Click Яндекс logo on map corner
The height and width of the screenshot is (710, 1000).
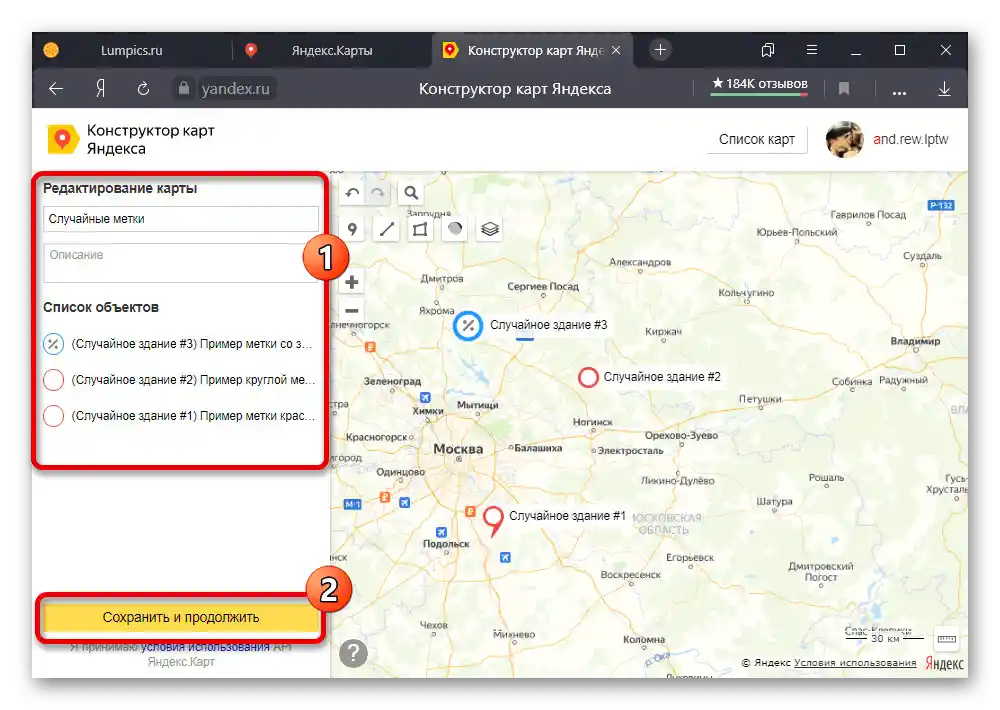point(945,663)
